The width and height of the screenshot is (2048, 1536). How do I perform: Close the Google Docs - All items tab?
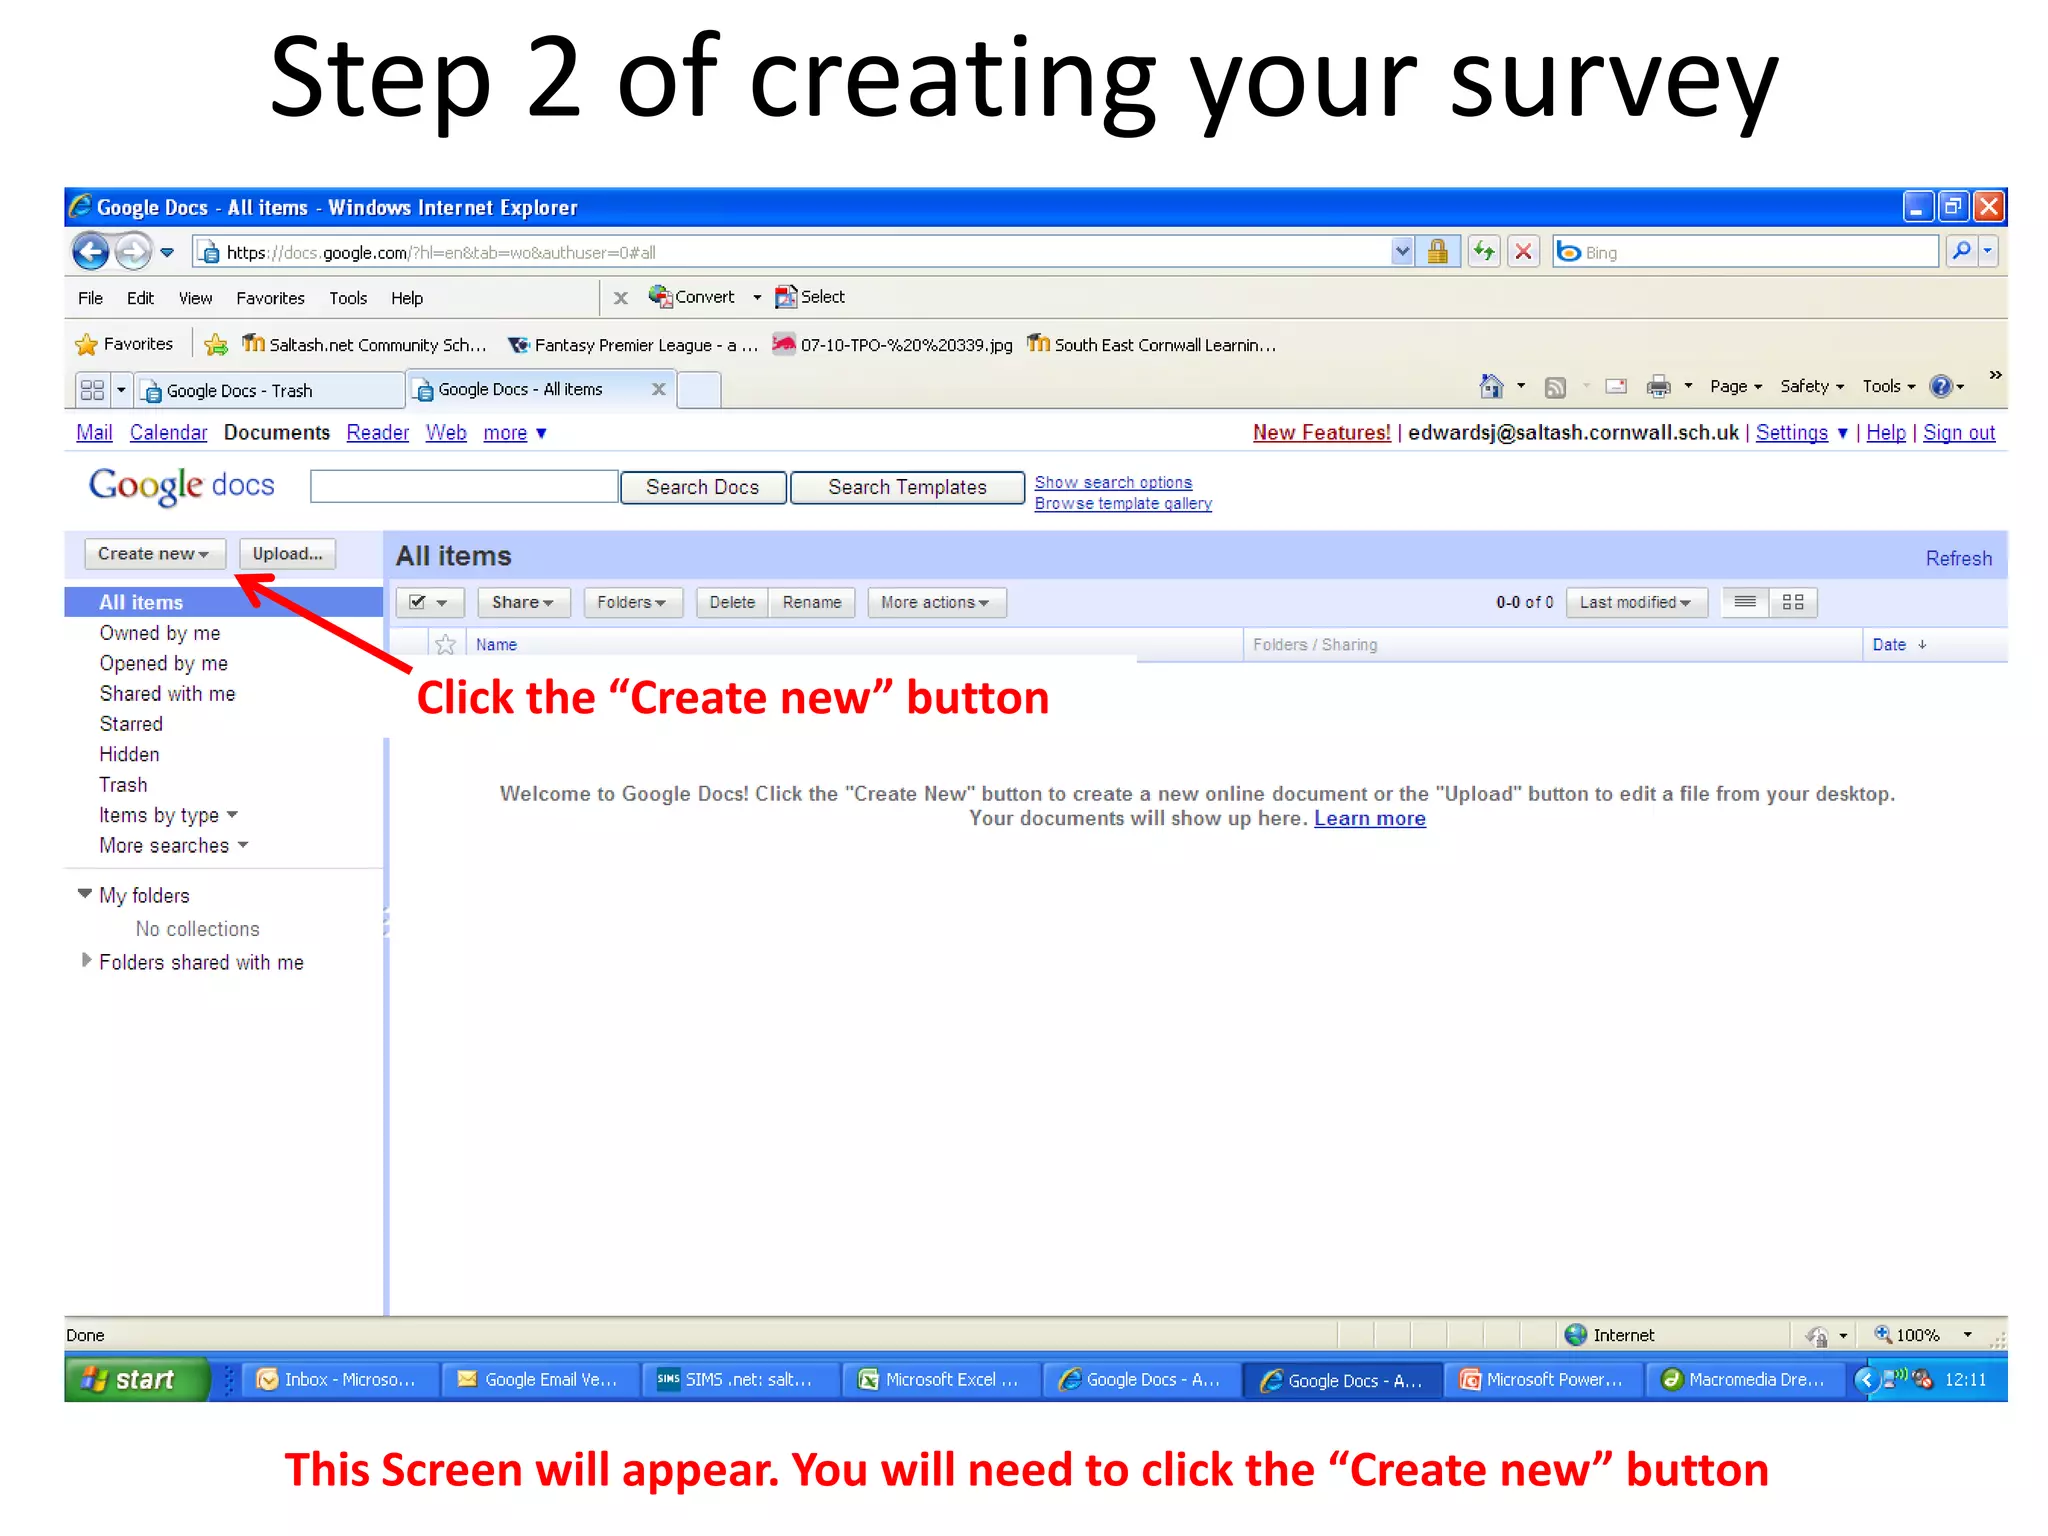tap(658, 389)
